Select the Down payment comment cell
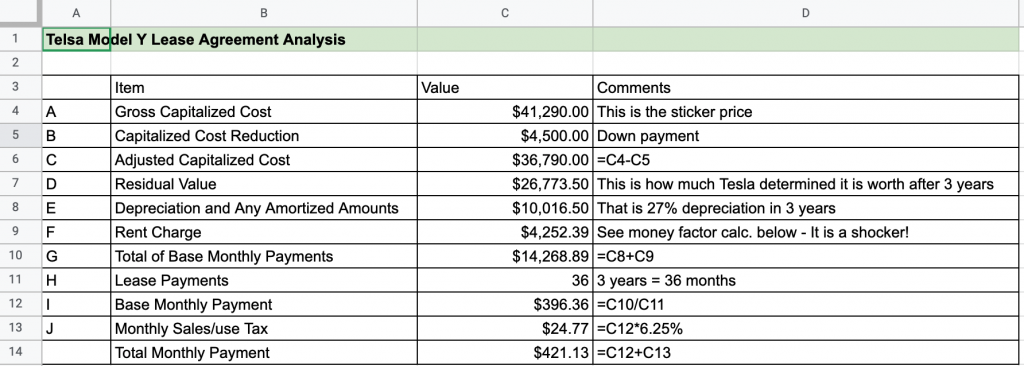 point(805,136)
